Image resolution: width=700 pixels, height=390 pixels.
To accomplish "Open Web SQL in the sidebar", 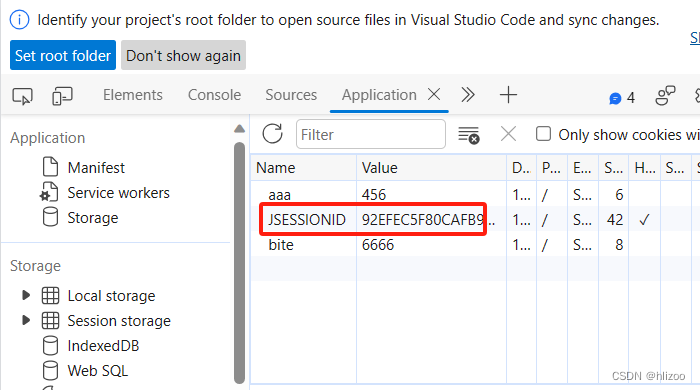I will [x=97, y=371].
